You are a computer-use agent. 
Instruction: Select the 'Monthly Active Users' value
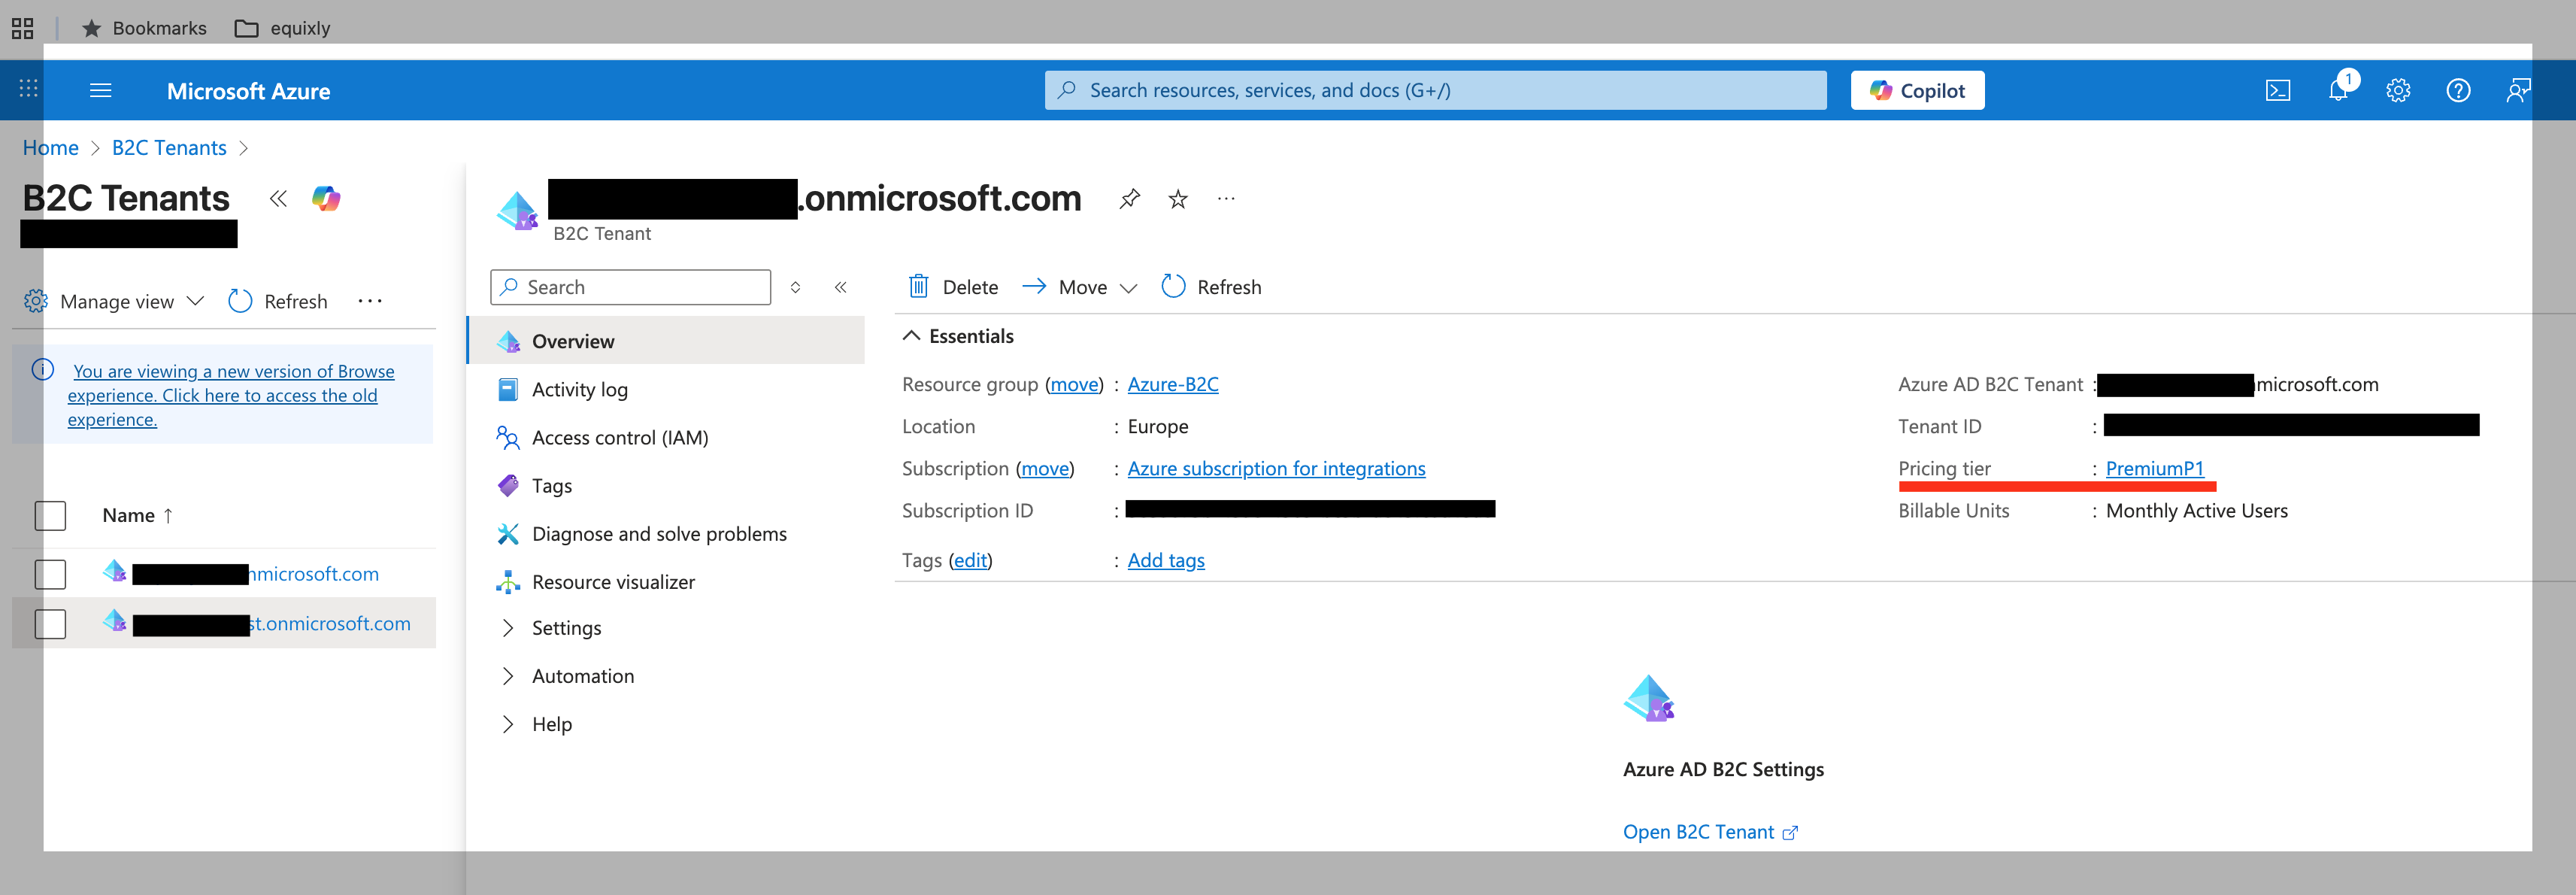(2196, 510)
